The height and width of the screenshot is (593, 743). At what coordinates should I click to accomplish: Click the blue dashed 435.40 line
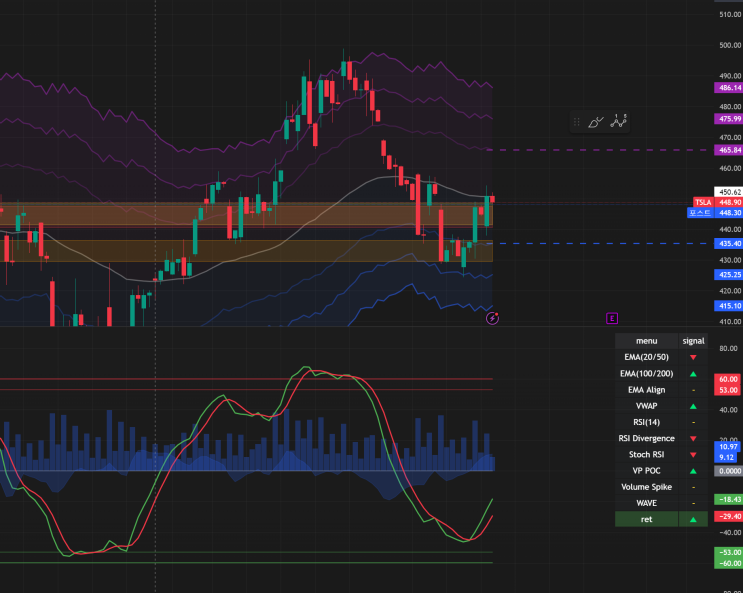tap(600, 244)
